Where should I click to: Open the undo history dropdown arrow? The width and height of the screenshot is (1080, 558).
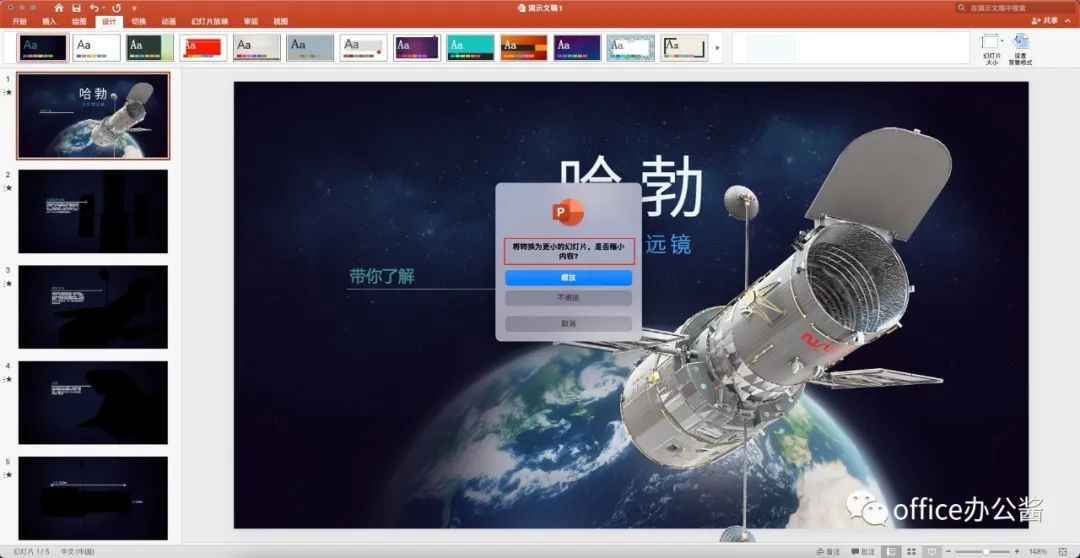103,8
